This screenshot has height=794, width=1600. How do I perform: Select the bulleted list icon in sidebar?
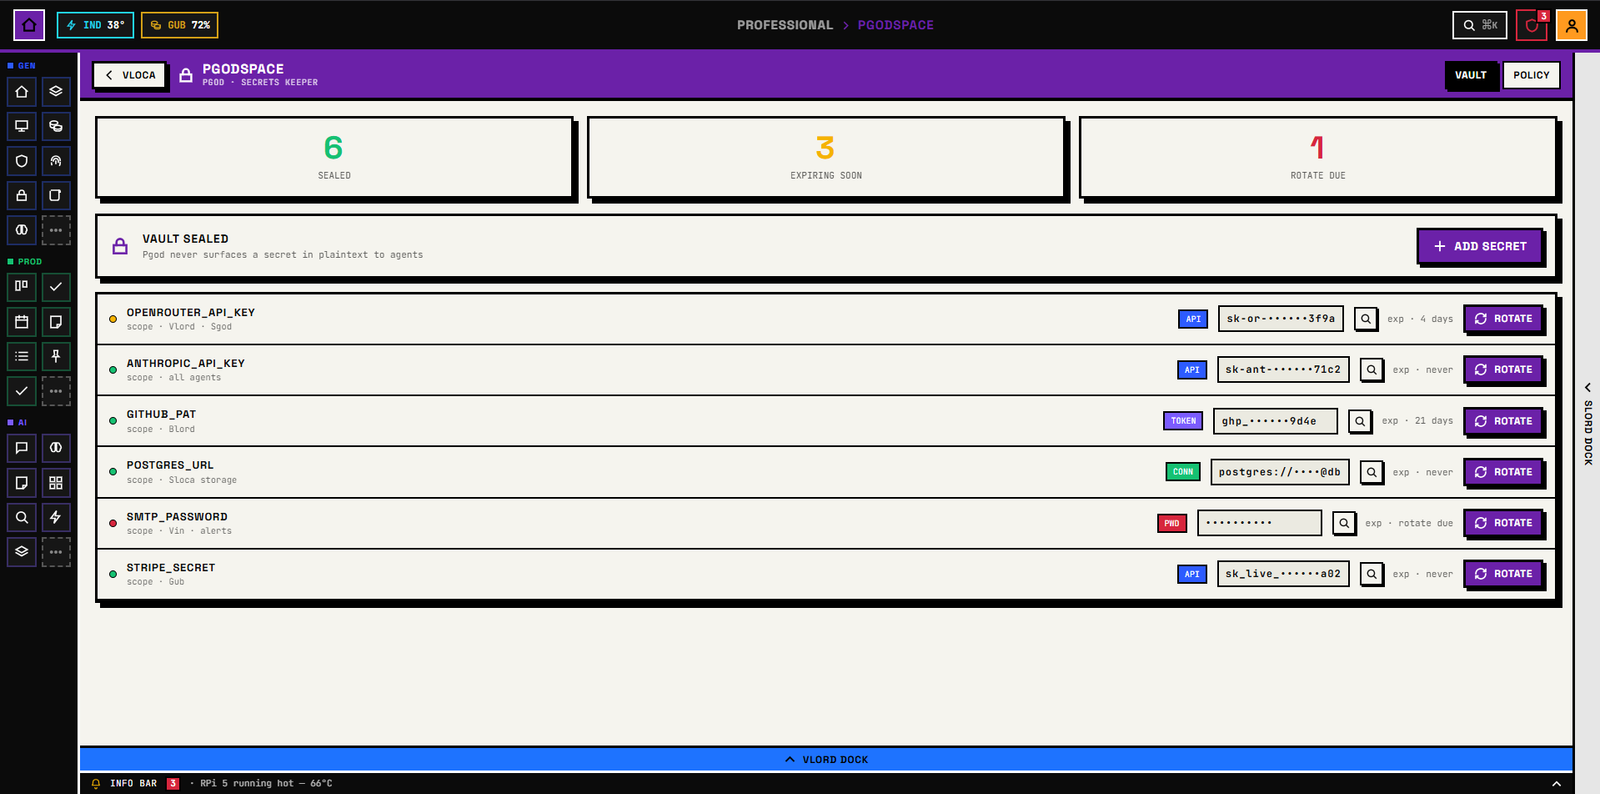pyautogui.click(x=22, y=356)
